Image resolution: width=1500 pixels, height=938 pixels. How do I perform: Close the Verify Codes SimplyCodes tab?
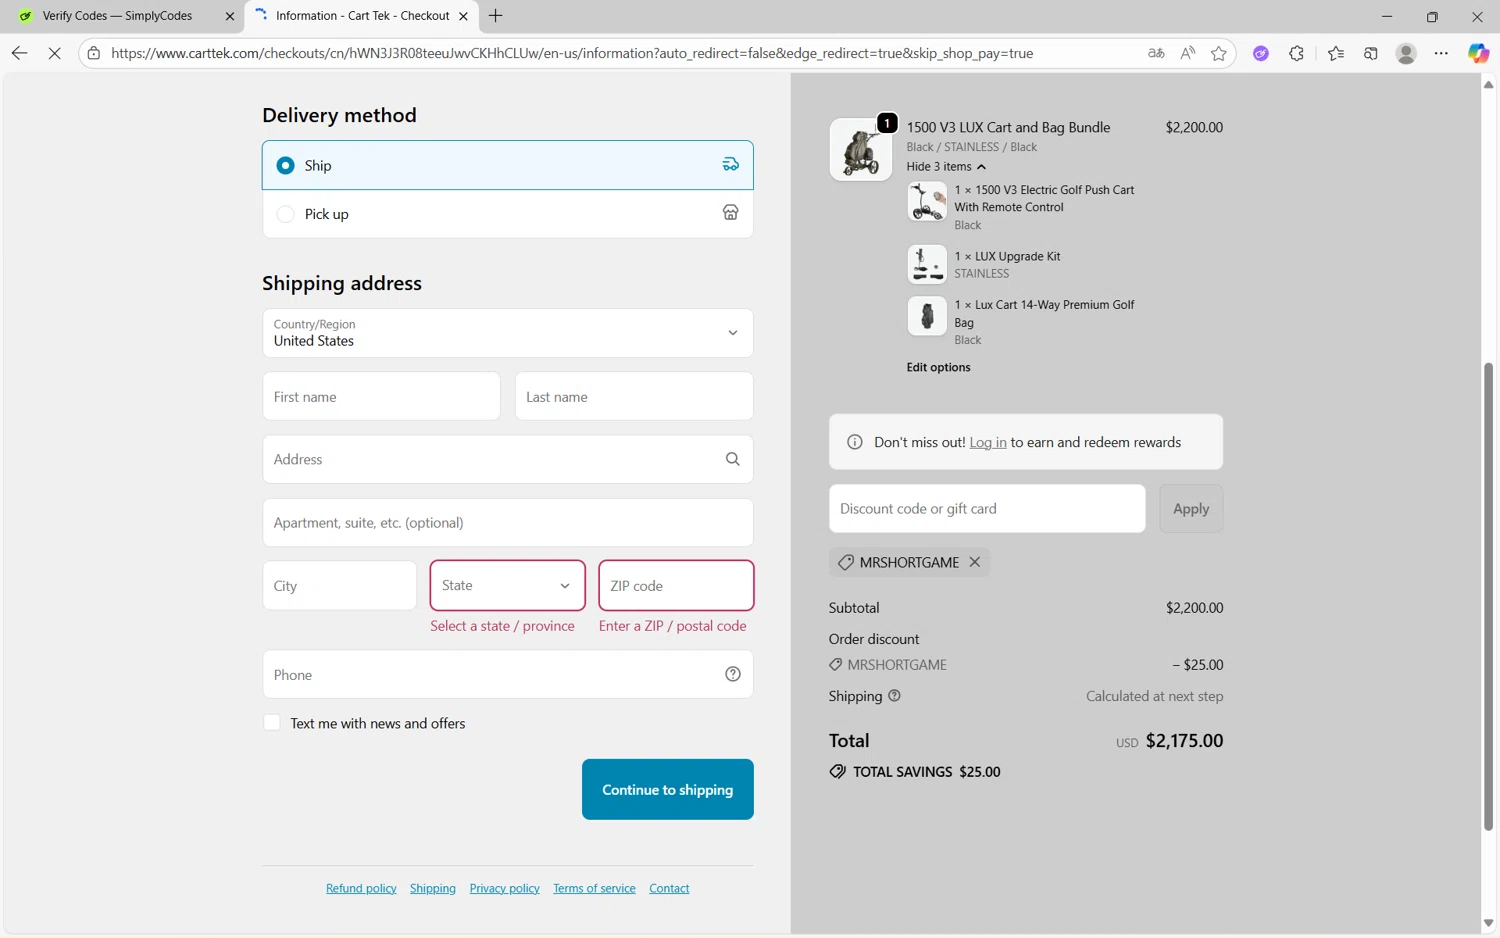tap(230, 16)
